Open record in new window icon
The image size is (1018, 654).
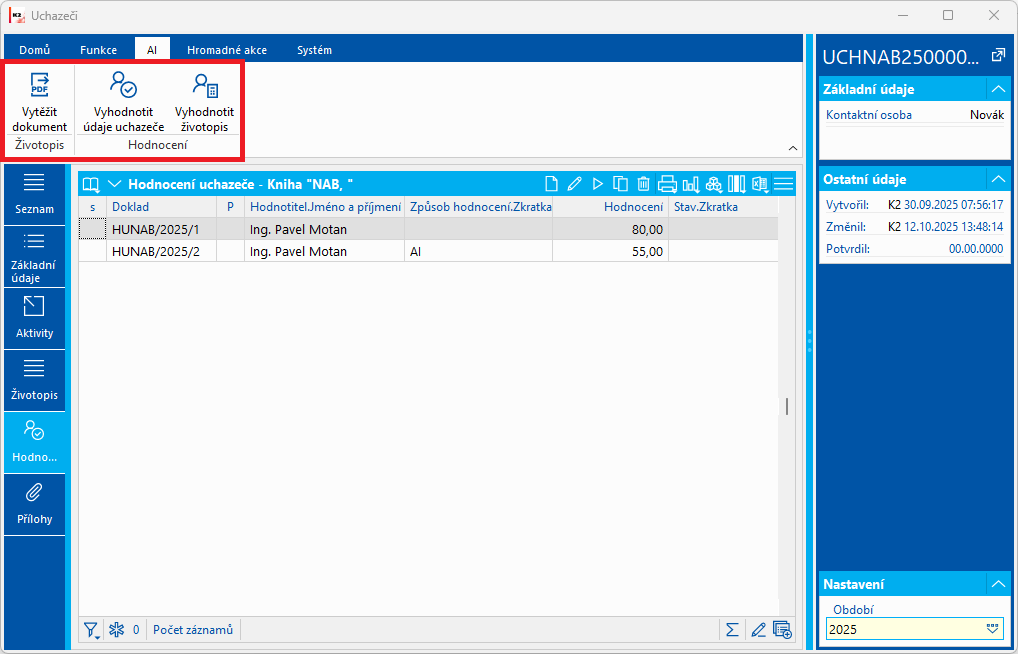[x=998, y=57]
